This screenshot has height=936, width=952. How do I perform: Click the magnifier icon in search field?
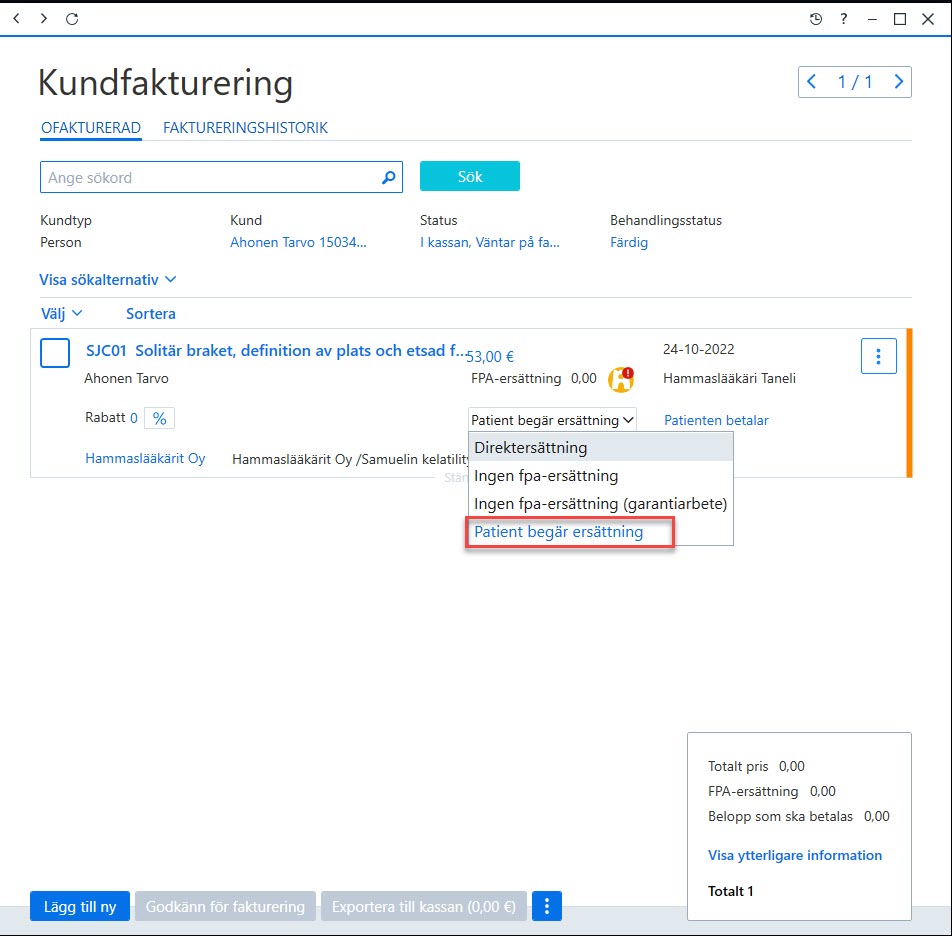click(389, 177)
